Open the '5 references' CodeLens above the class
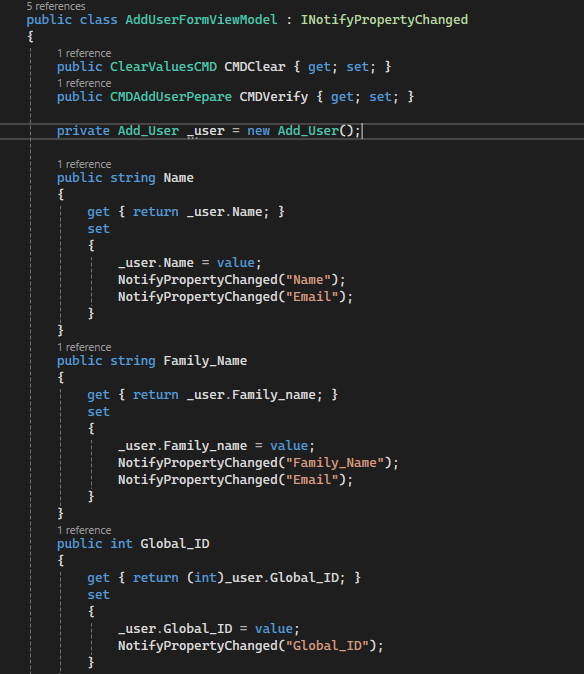 pyautogui.click(x=56, y=6)
